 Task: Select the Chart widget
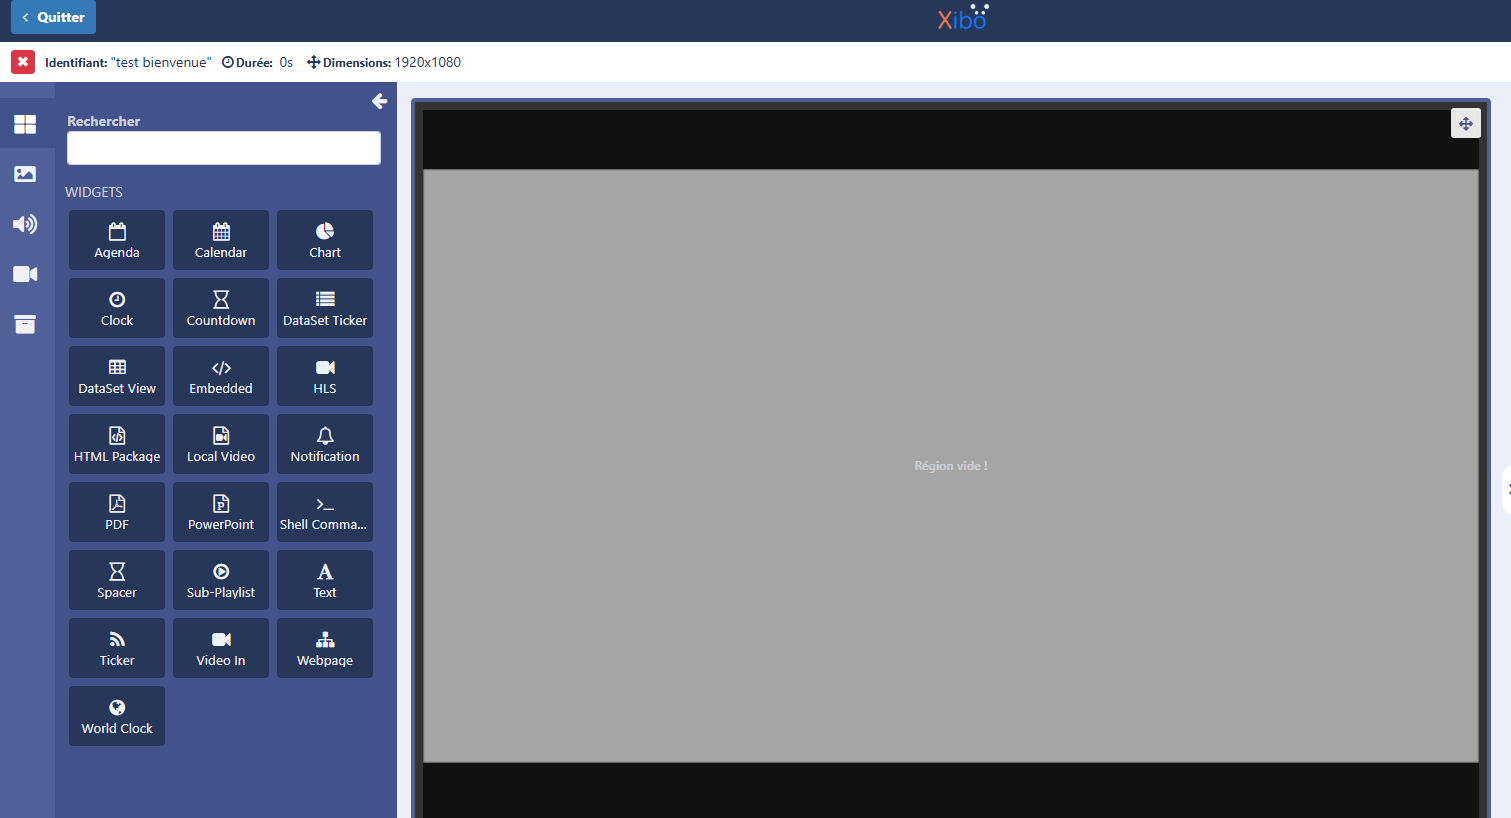click(325, 240)
